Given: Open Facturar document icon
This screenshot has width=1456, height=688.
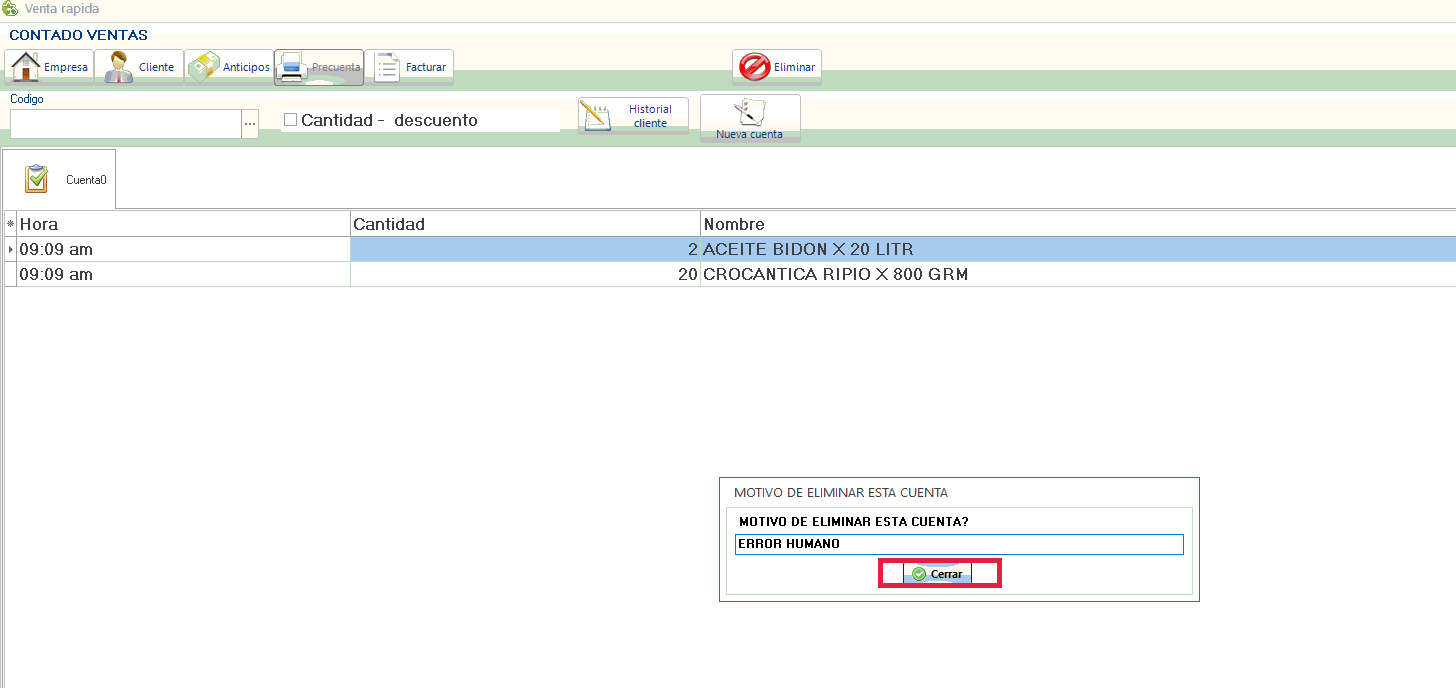Looking at the screenshot, I should coord(388,67).
